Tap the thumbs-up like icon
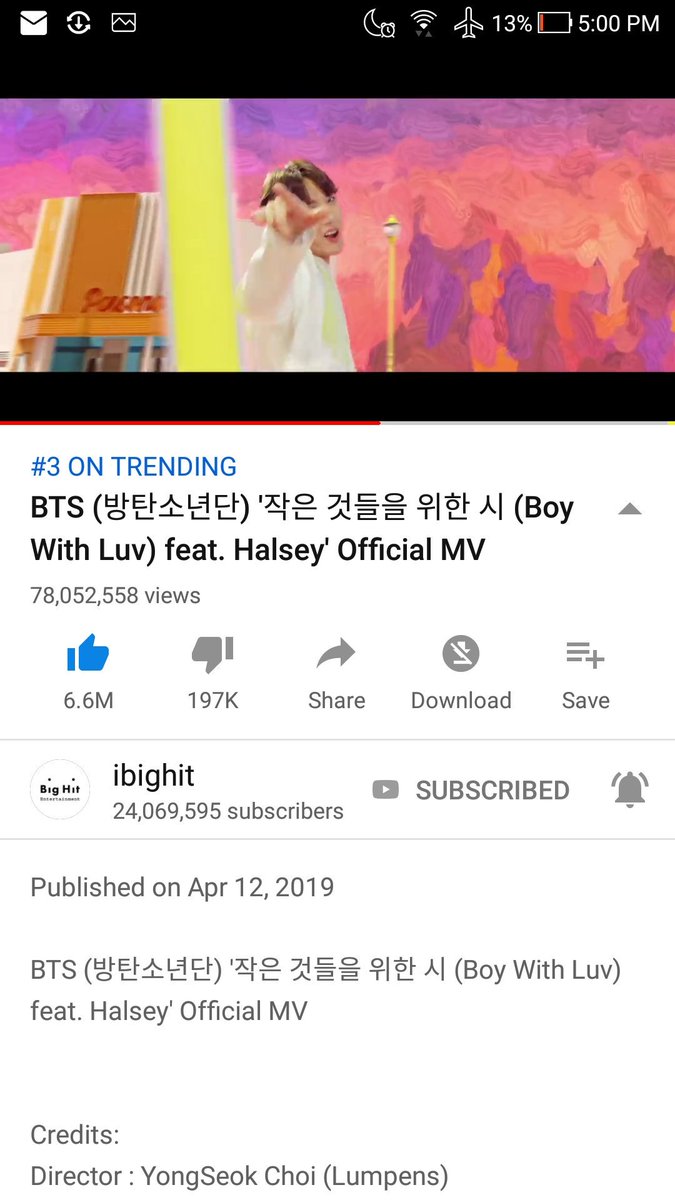The height and width of the screenshot is (1200, 675). coord(88,655)
